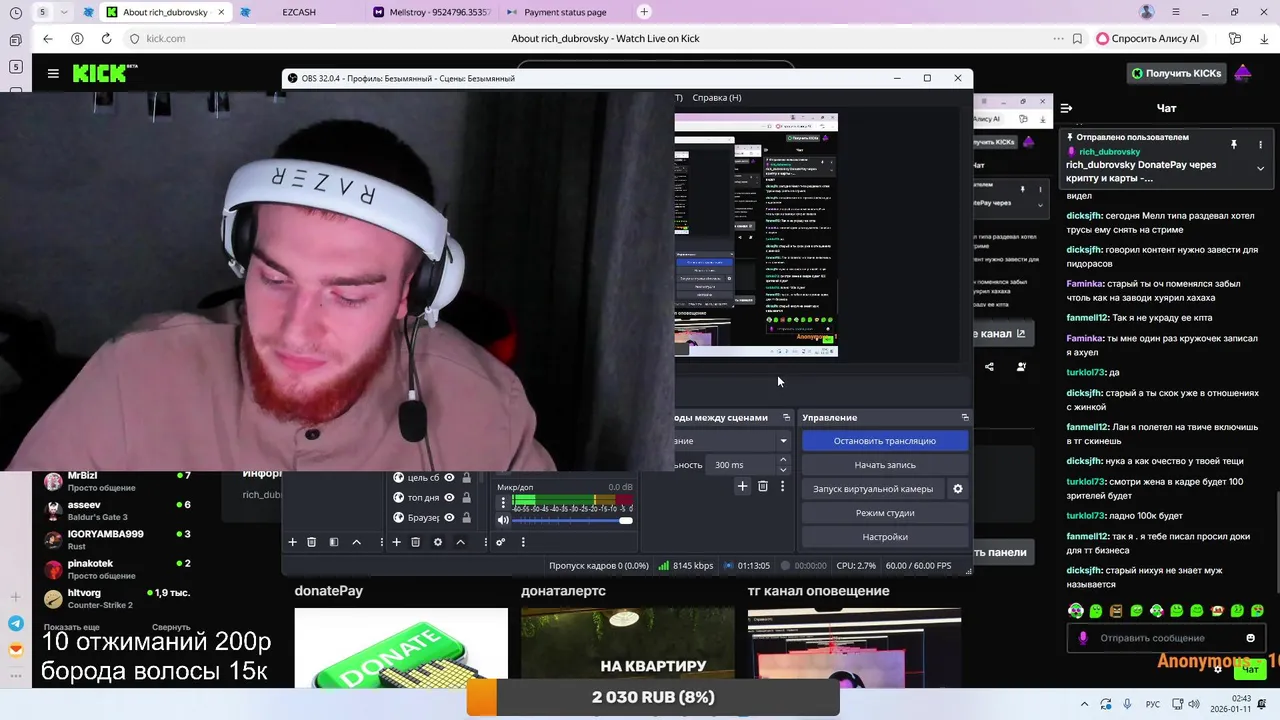The width and height of the screenshot is (1280, 720).
Task: Open chat settings gear icon
Action: click(1217, 669)
